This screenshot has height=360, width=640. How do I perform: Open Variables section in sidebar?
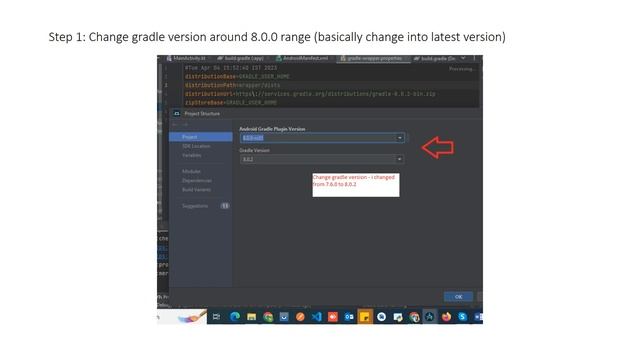(x=191, y=156)
